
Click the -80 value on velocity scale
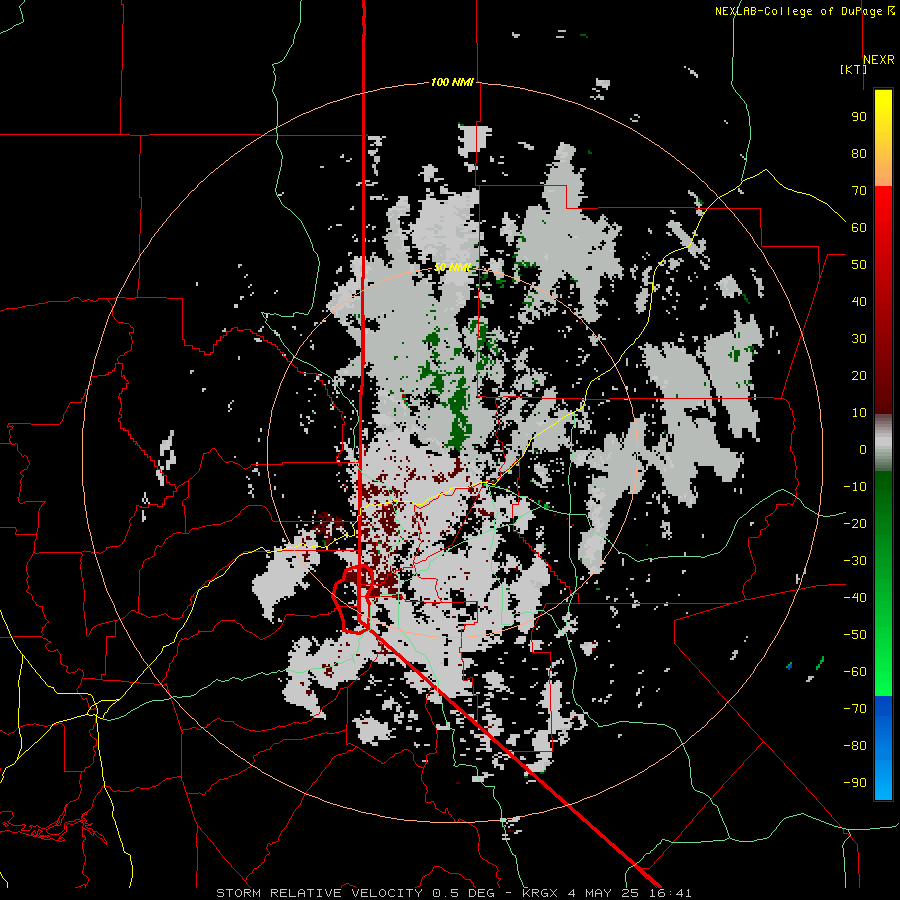tap(855, 746)
